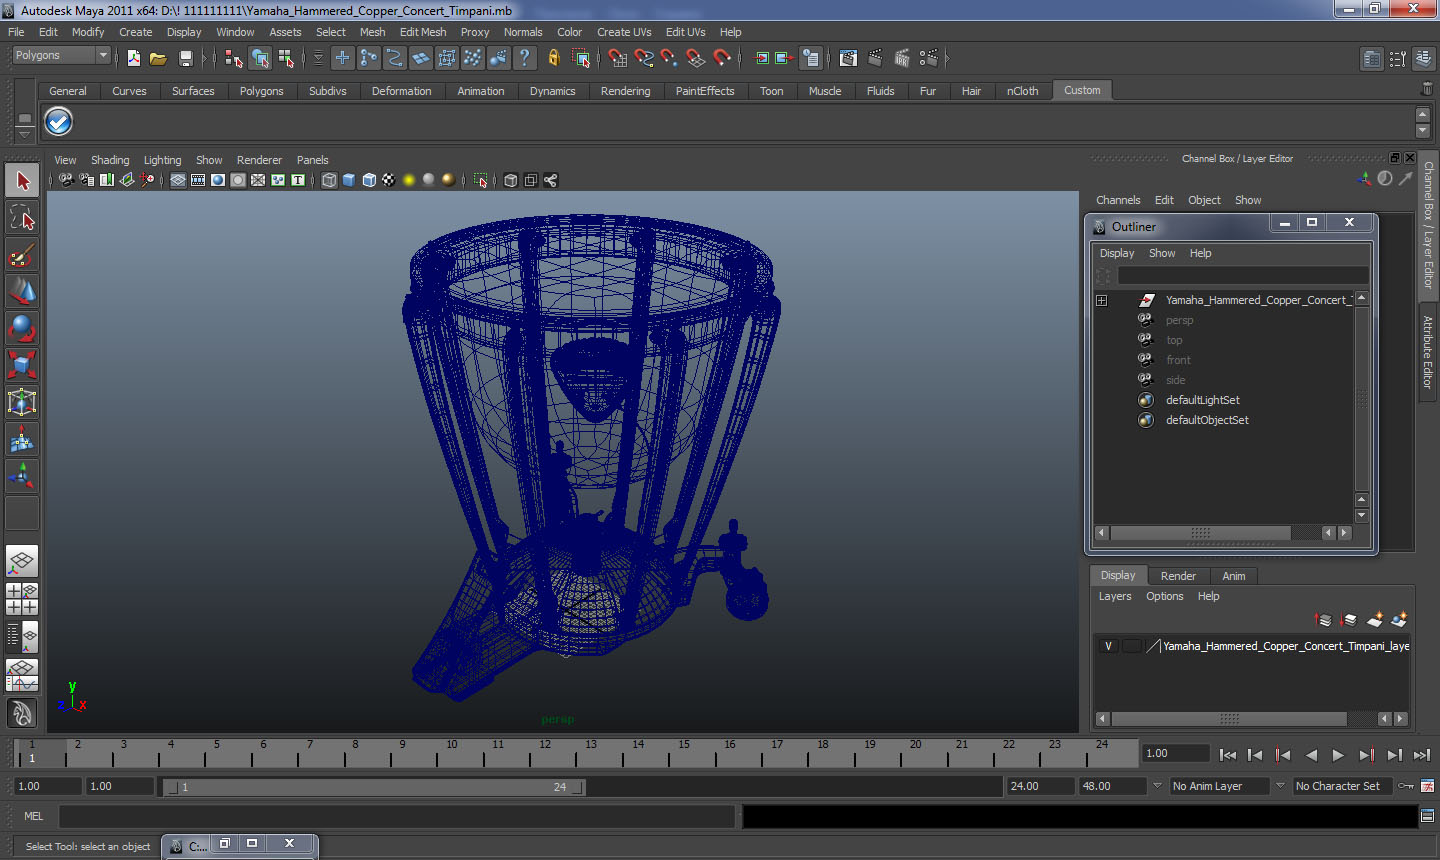Create layer from selected objects
This screenshot has width=1440, height=860.
[x=1399, y=620]
